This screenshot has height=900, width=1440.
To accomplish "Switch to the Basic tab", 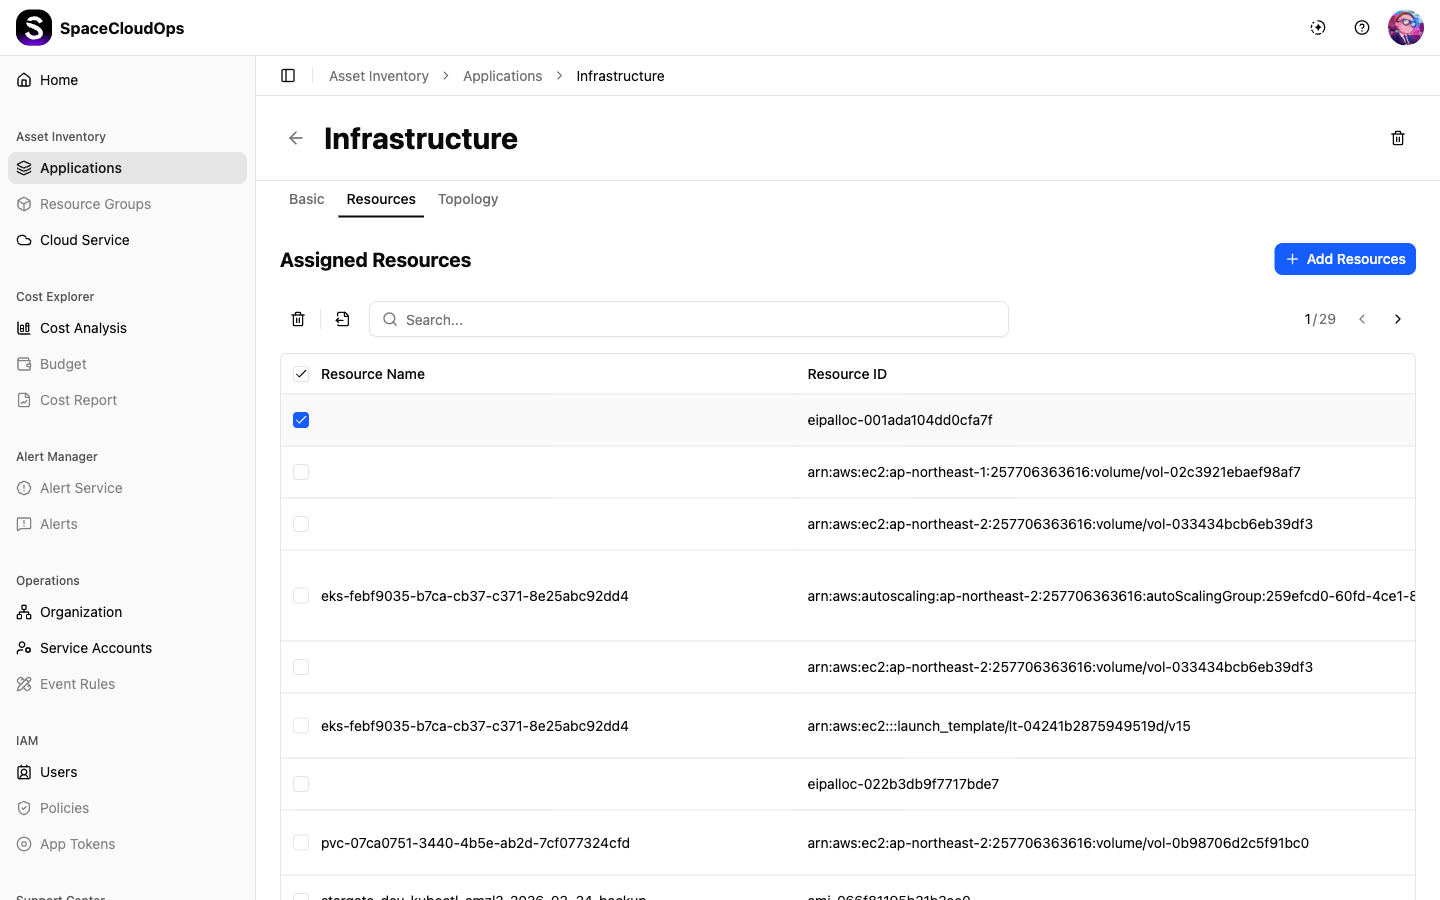I will [x=306, y=199].
